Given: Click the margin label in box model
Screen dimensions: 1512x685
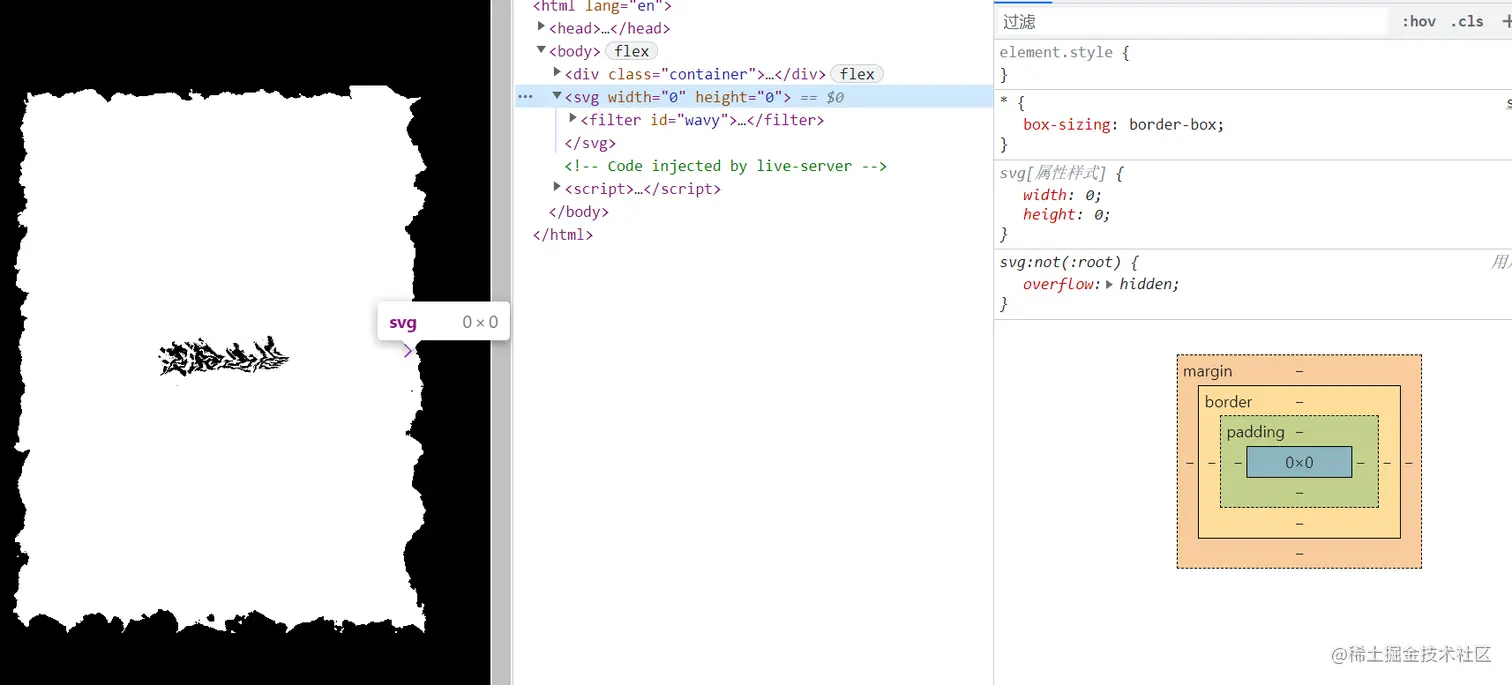Looking at the screenshot, I should click(1207, 371).
